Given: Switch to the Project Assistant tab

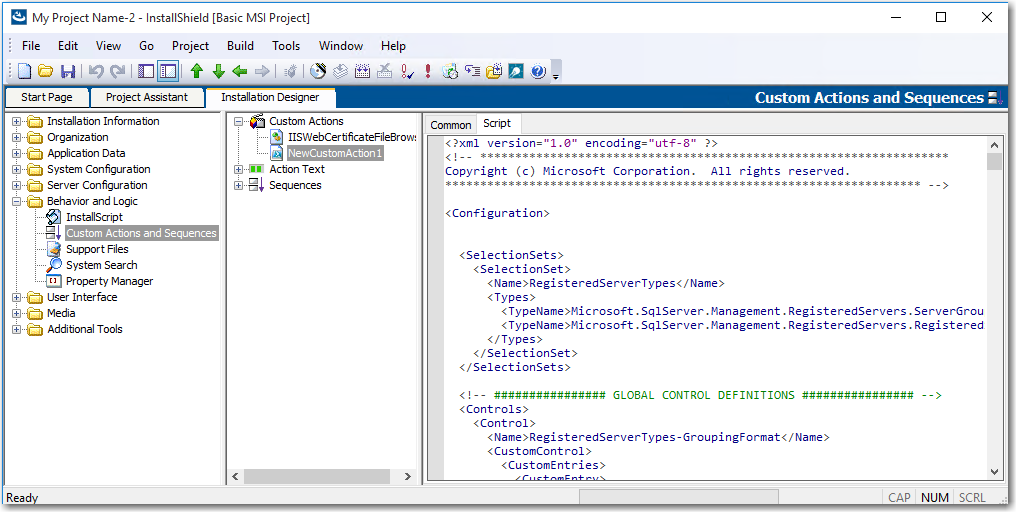Looking at the screenshot, I should [x=146, y=97].
